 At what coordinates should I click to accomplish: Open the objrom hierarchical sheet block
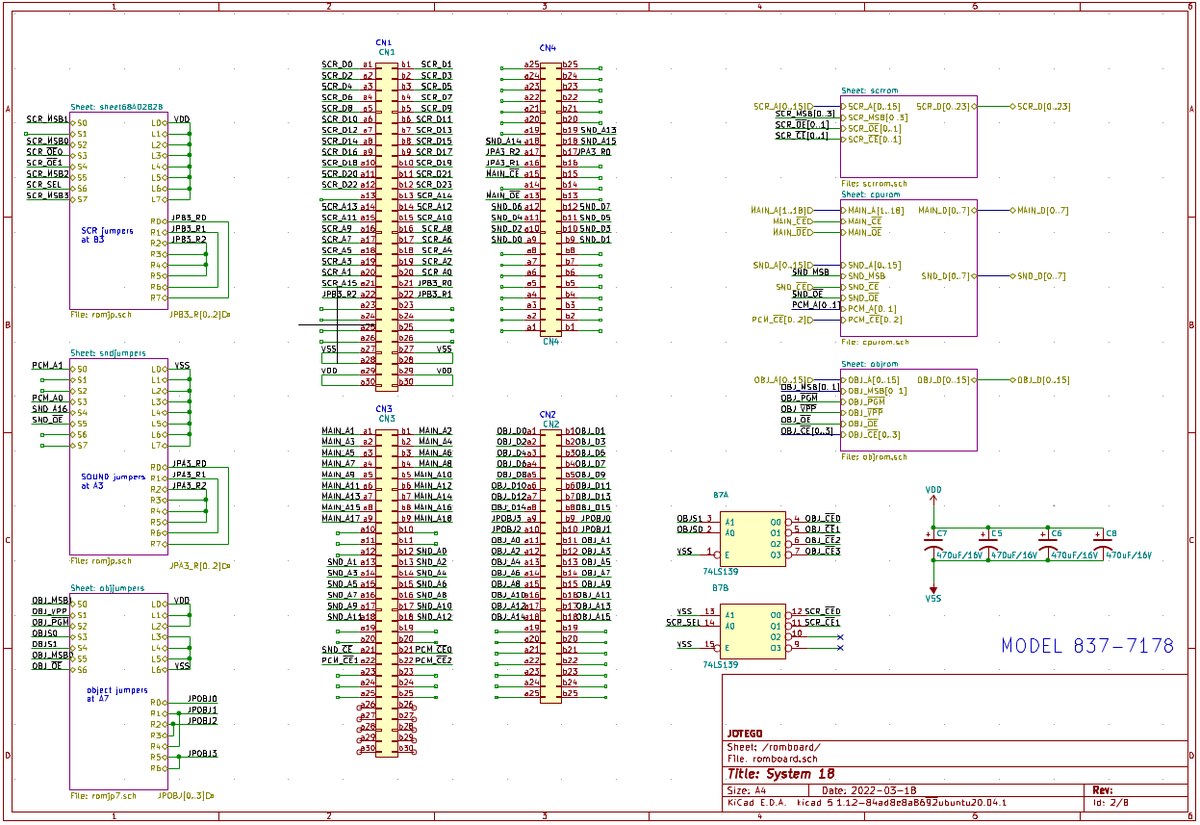909,410
